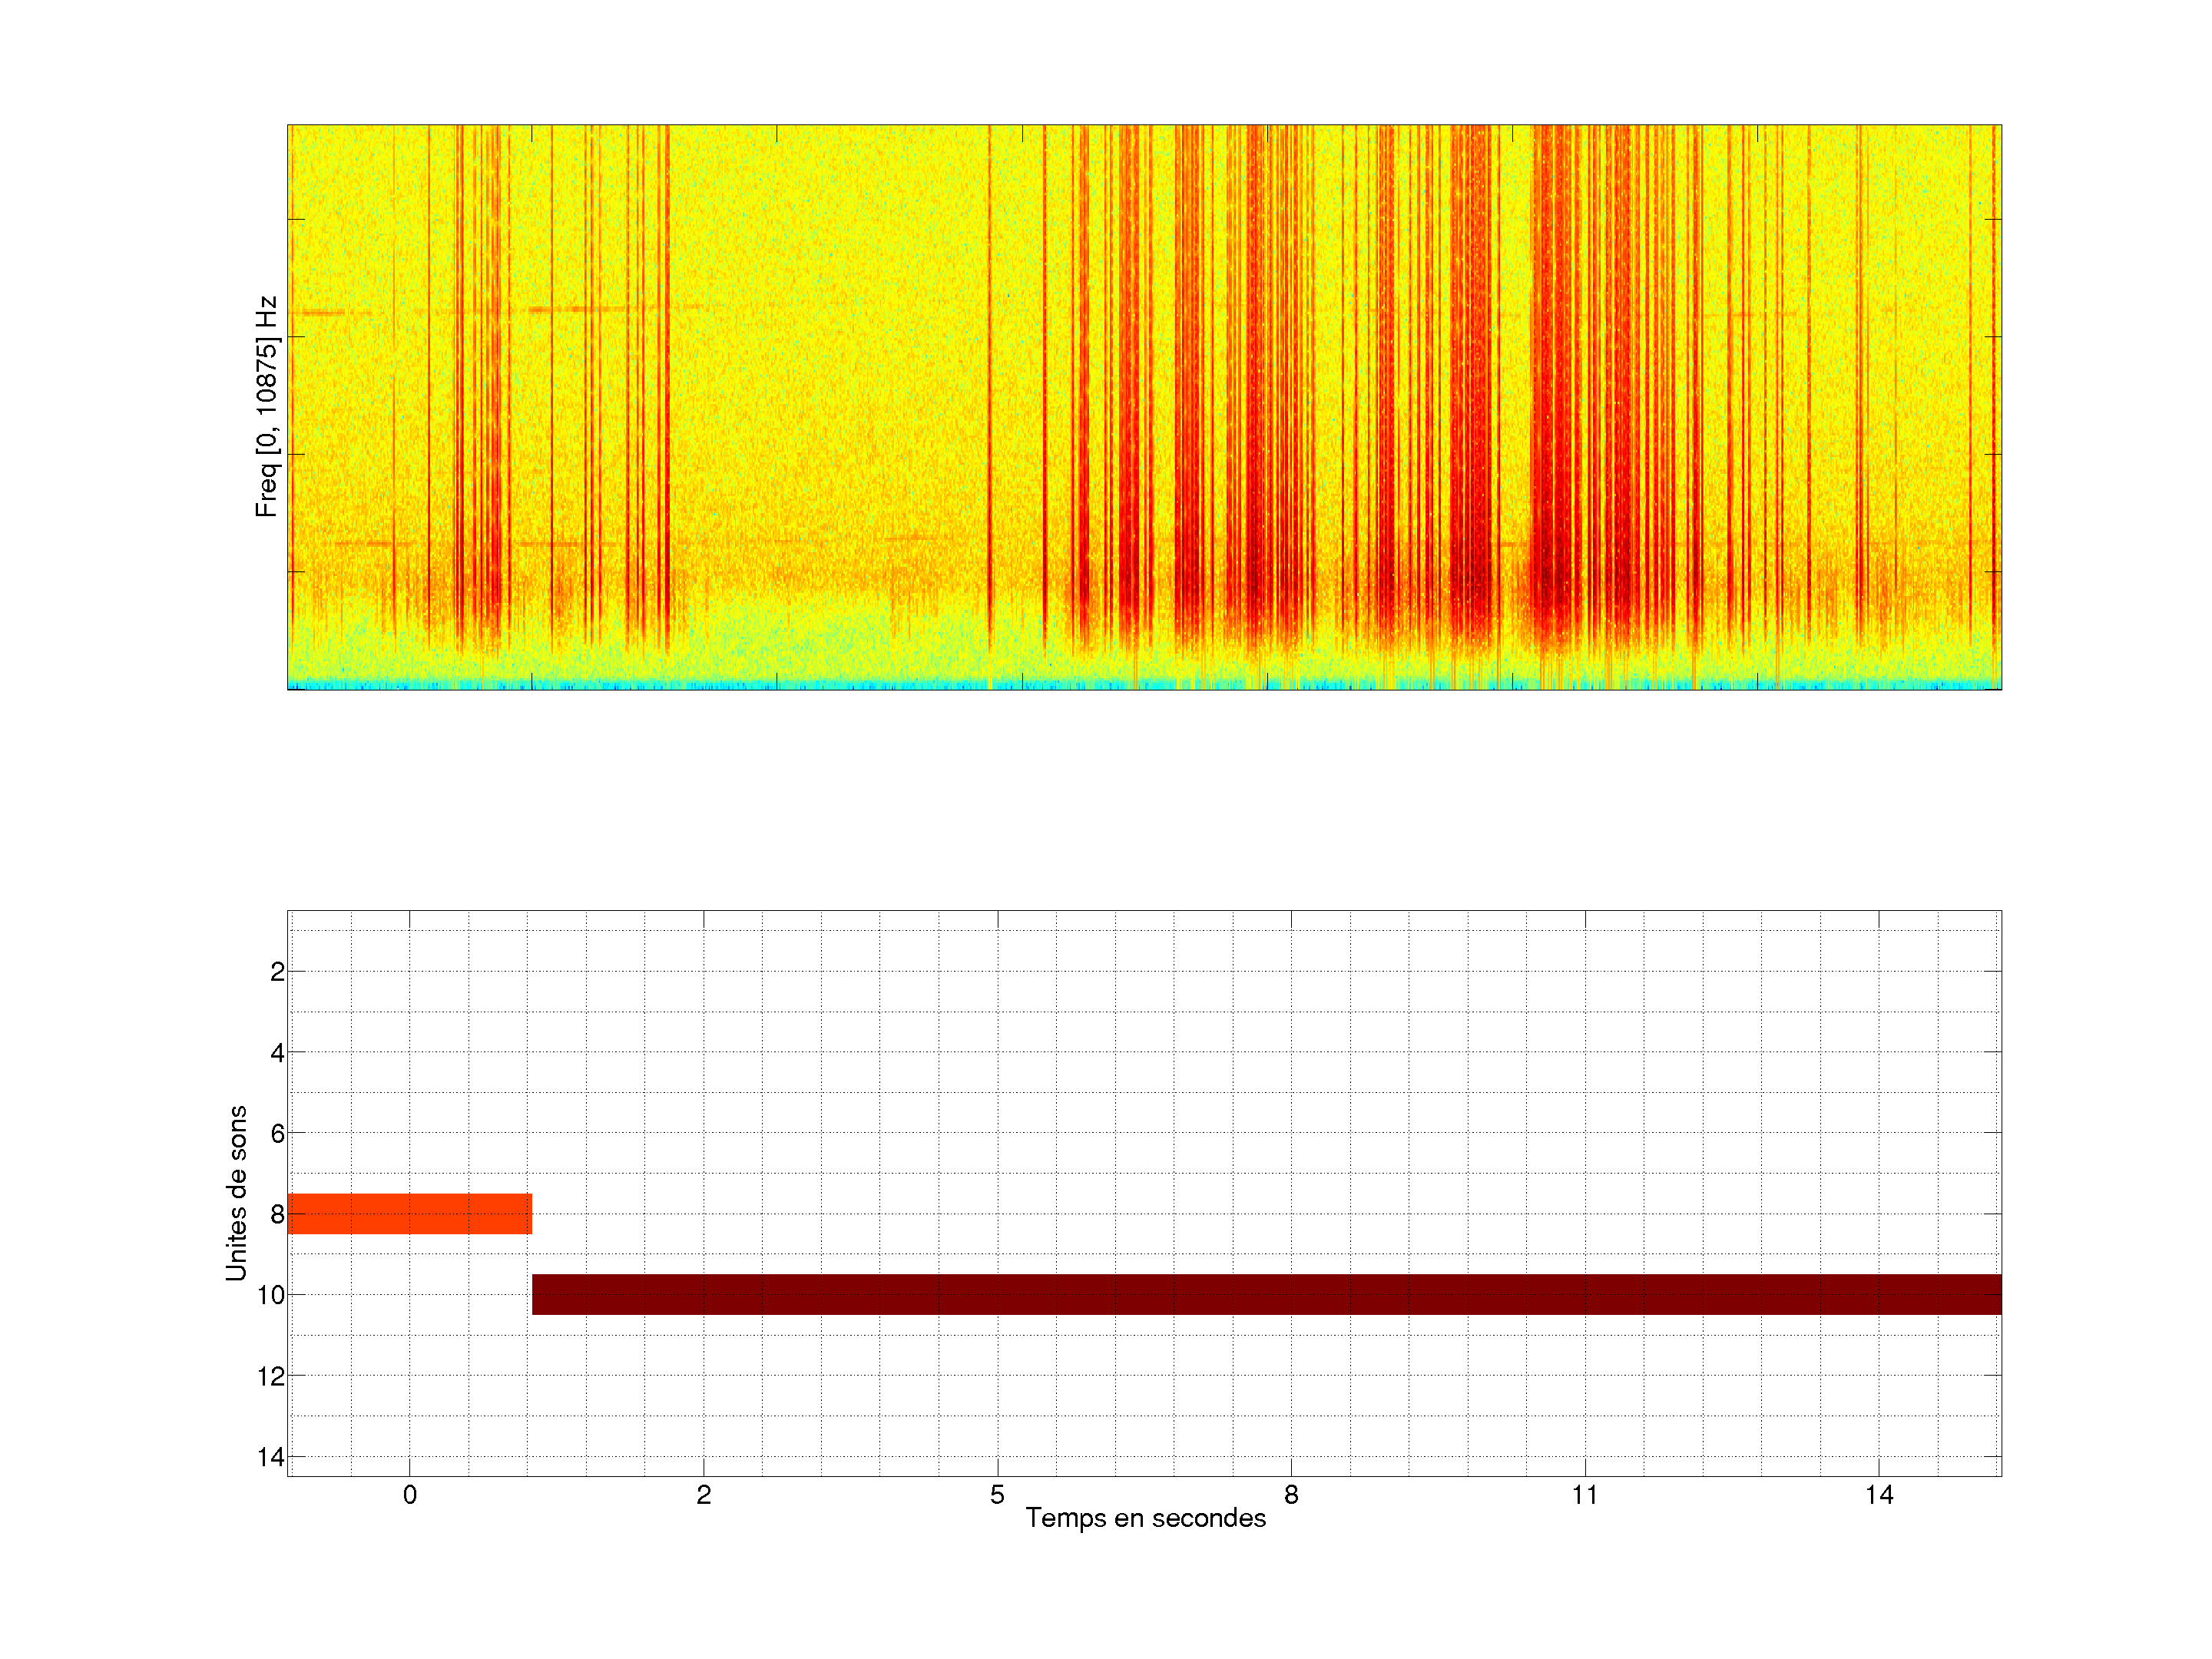Click the orange bar at sound unit 8
This screenshot has width=2212, height=1659.
coord(409,1213)
